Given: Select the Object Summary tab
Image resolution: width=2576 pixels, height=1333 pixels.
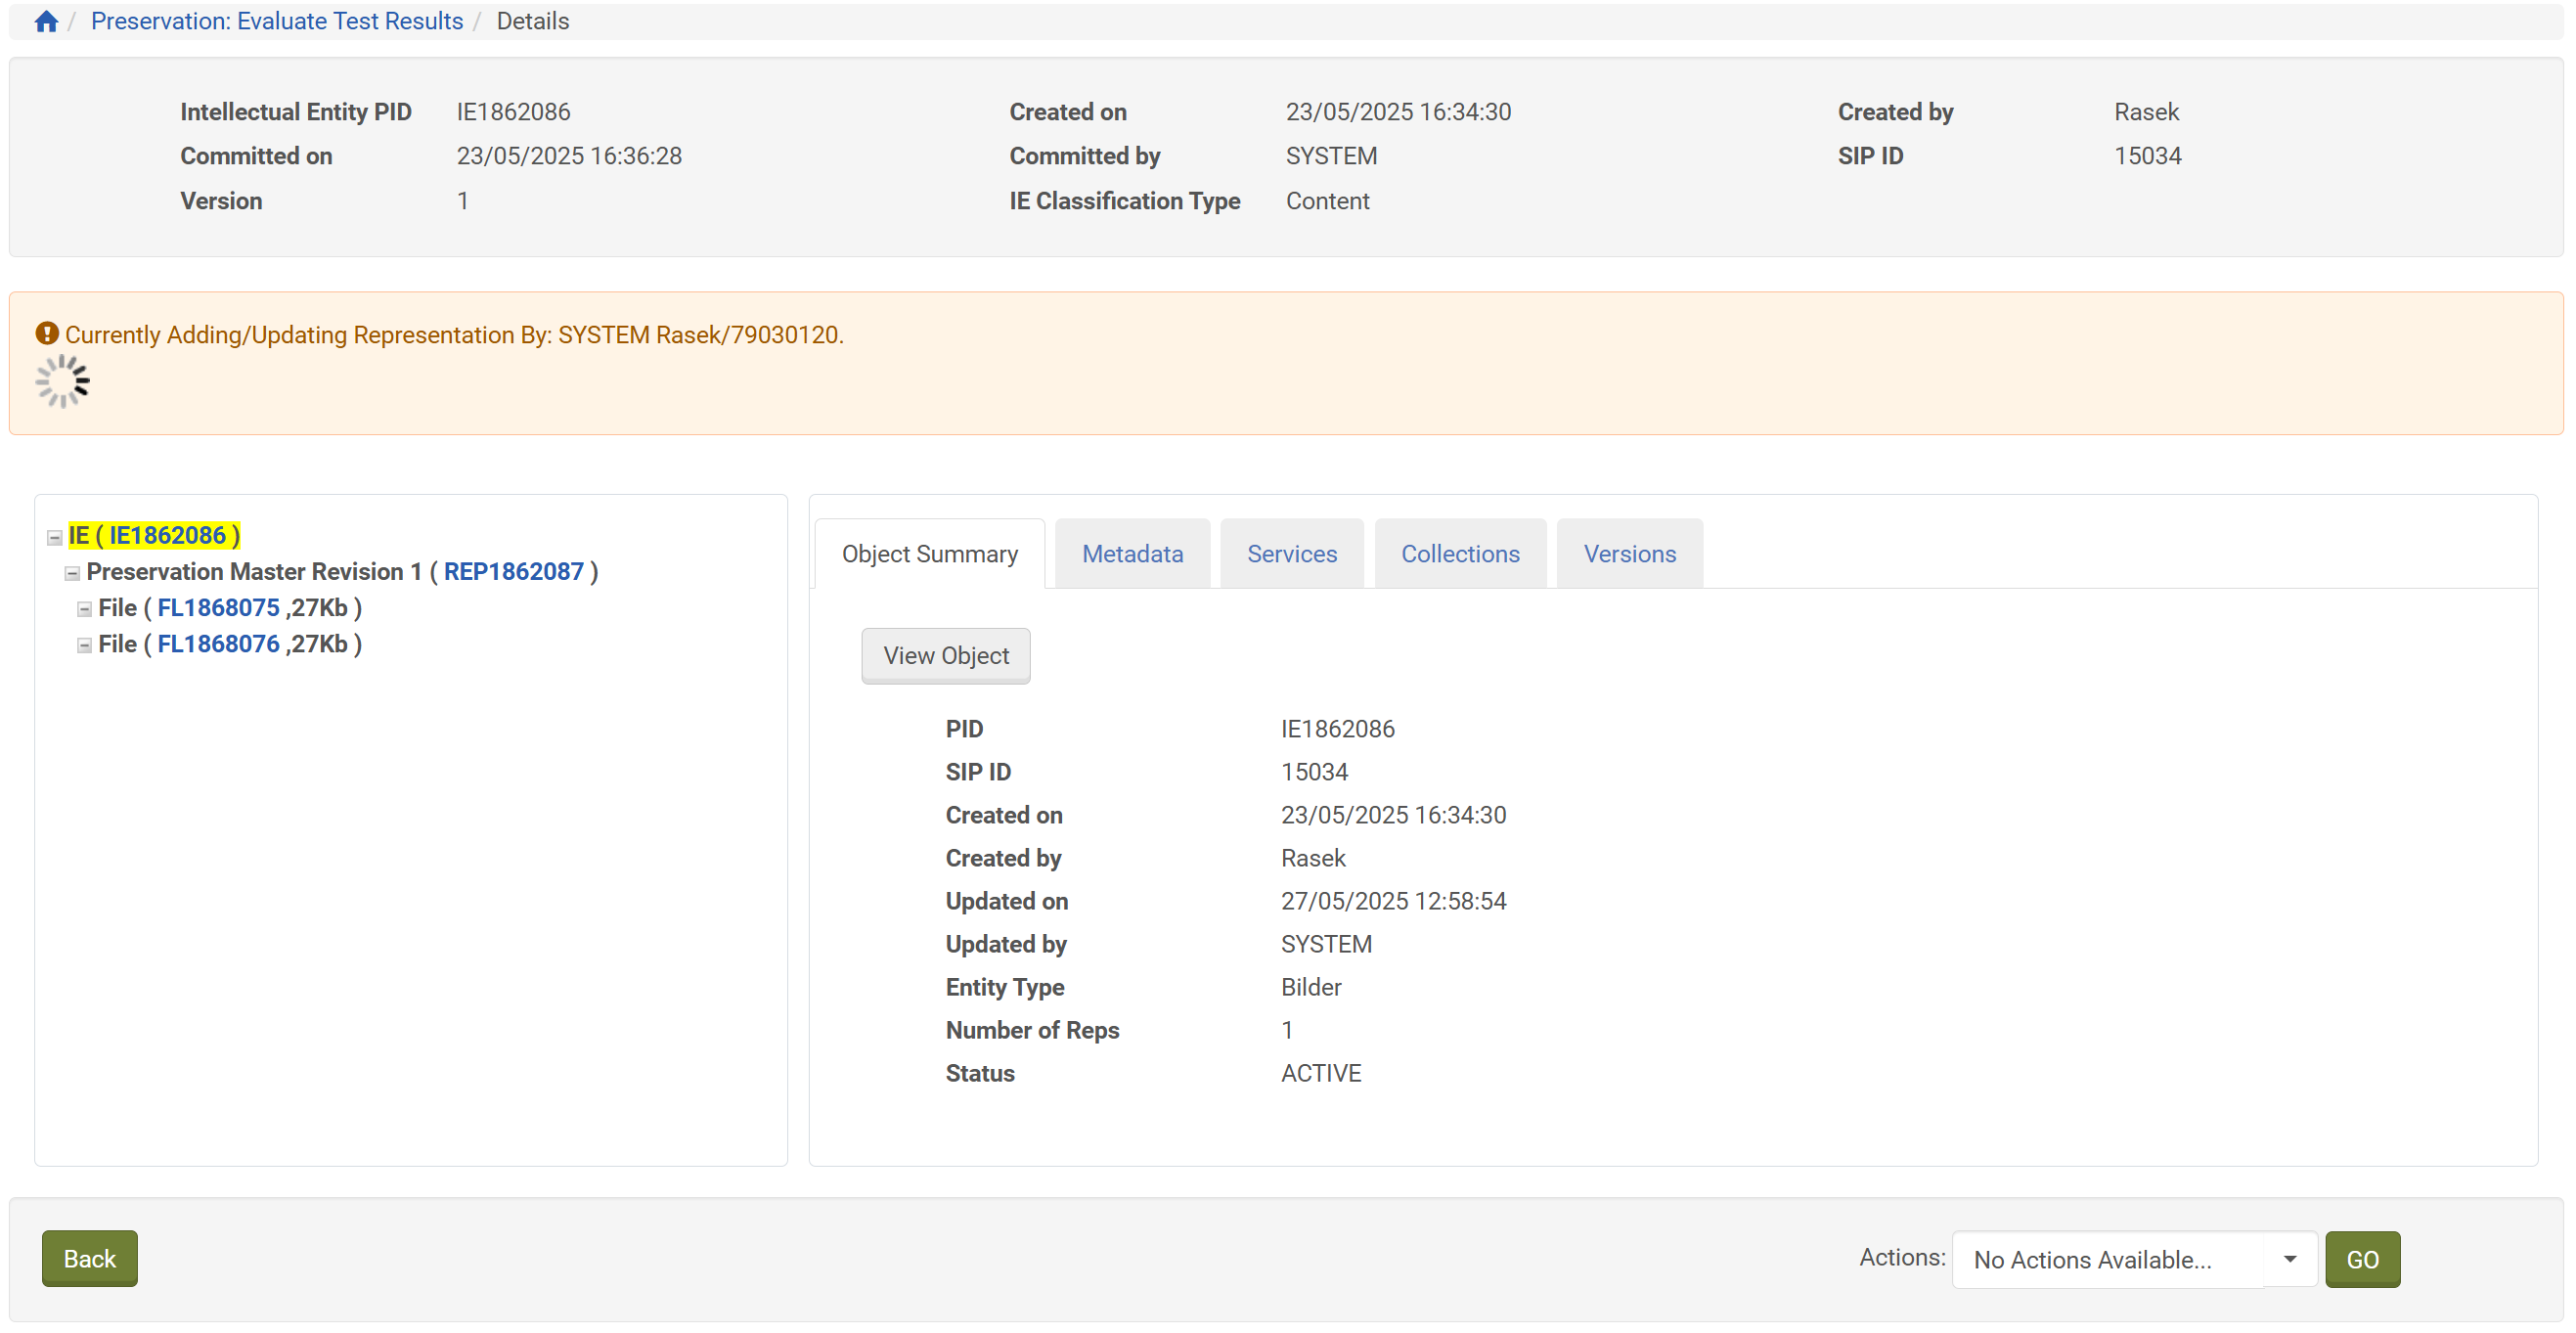Looking at the screenshot, I should pyautogui.click(x=929, y=553).
